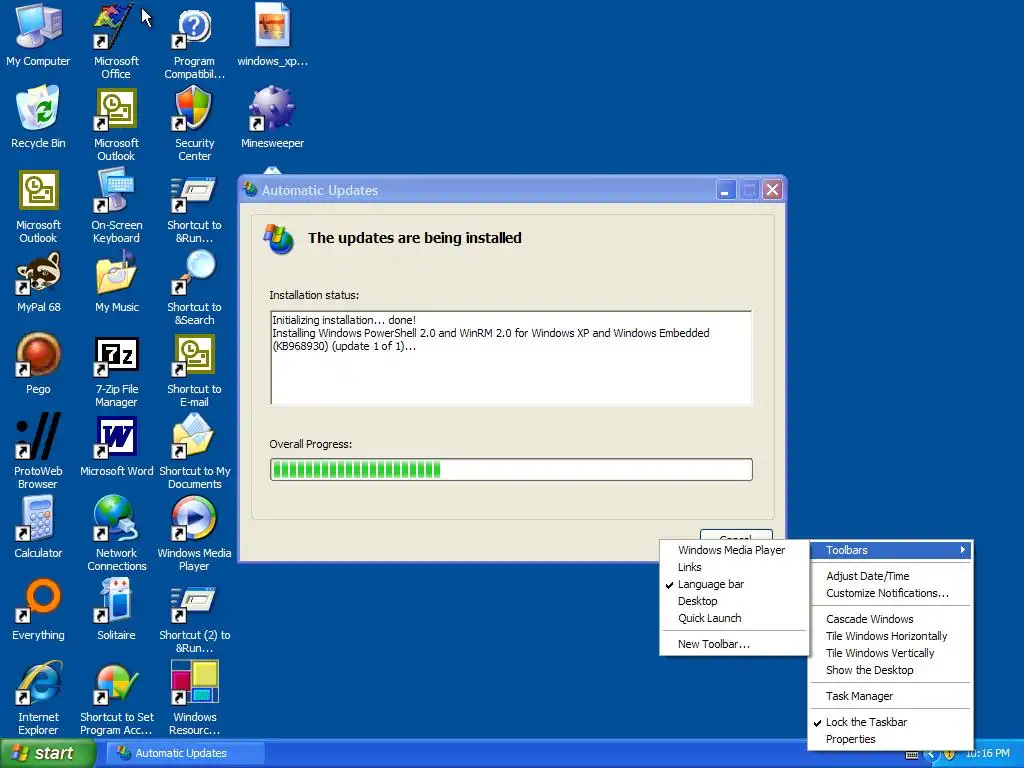Enable the Desktop toolbar
The width and height of the screenshot is (1024, 768).
coord(734,601)
